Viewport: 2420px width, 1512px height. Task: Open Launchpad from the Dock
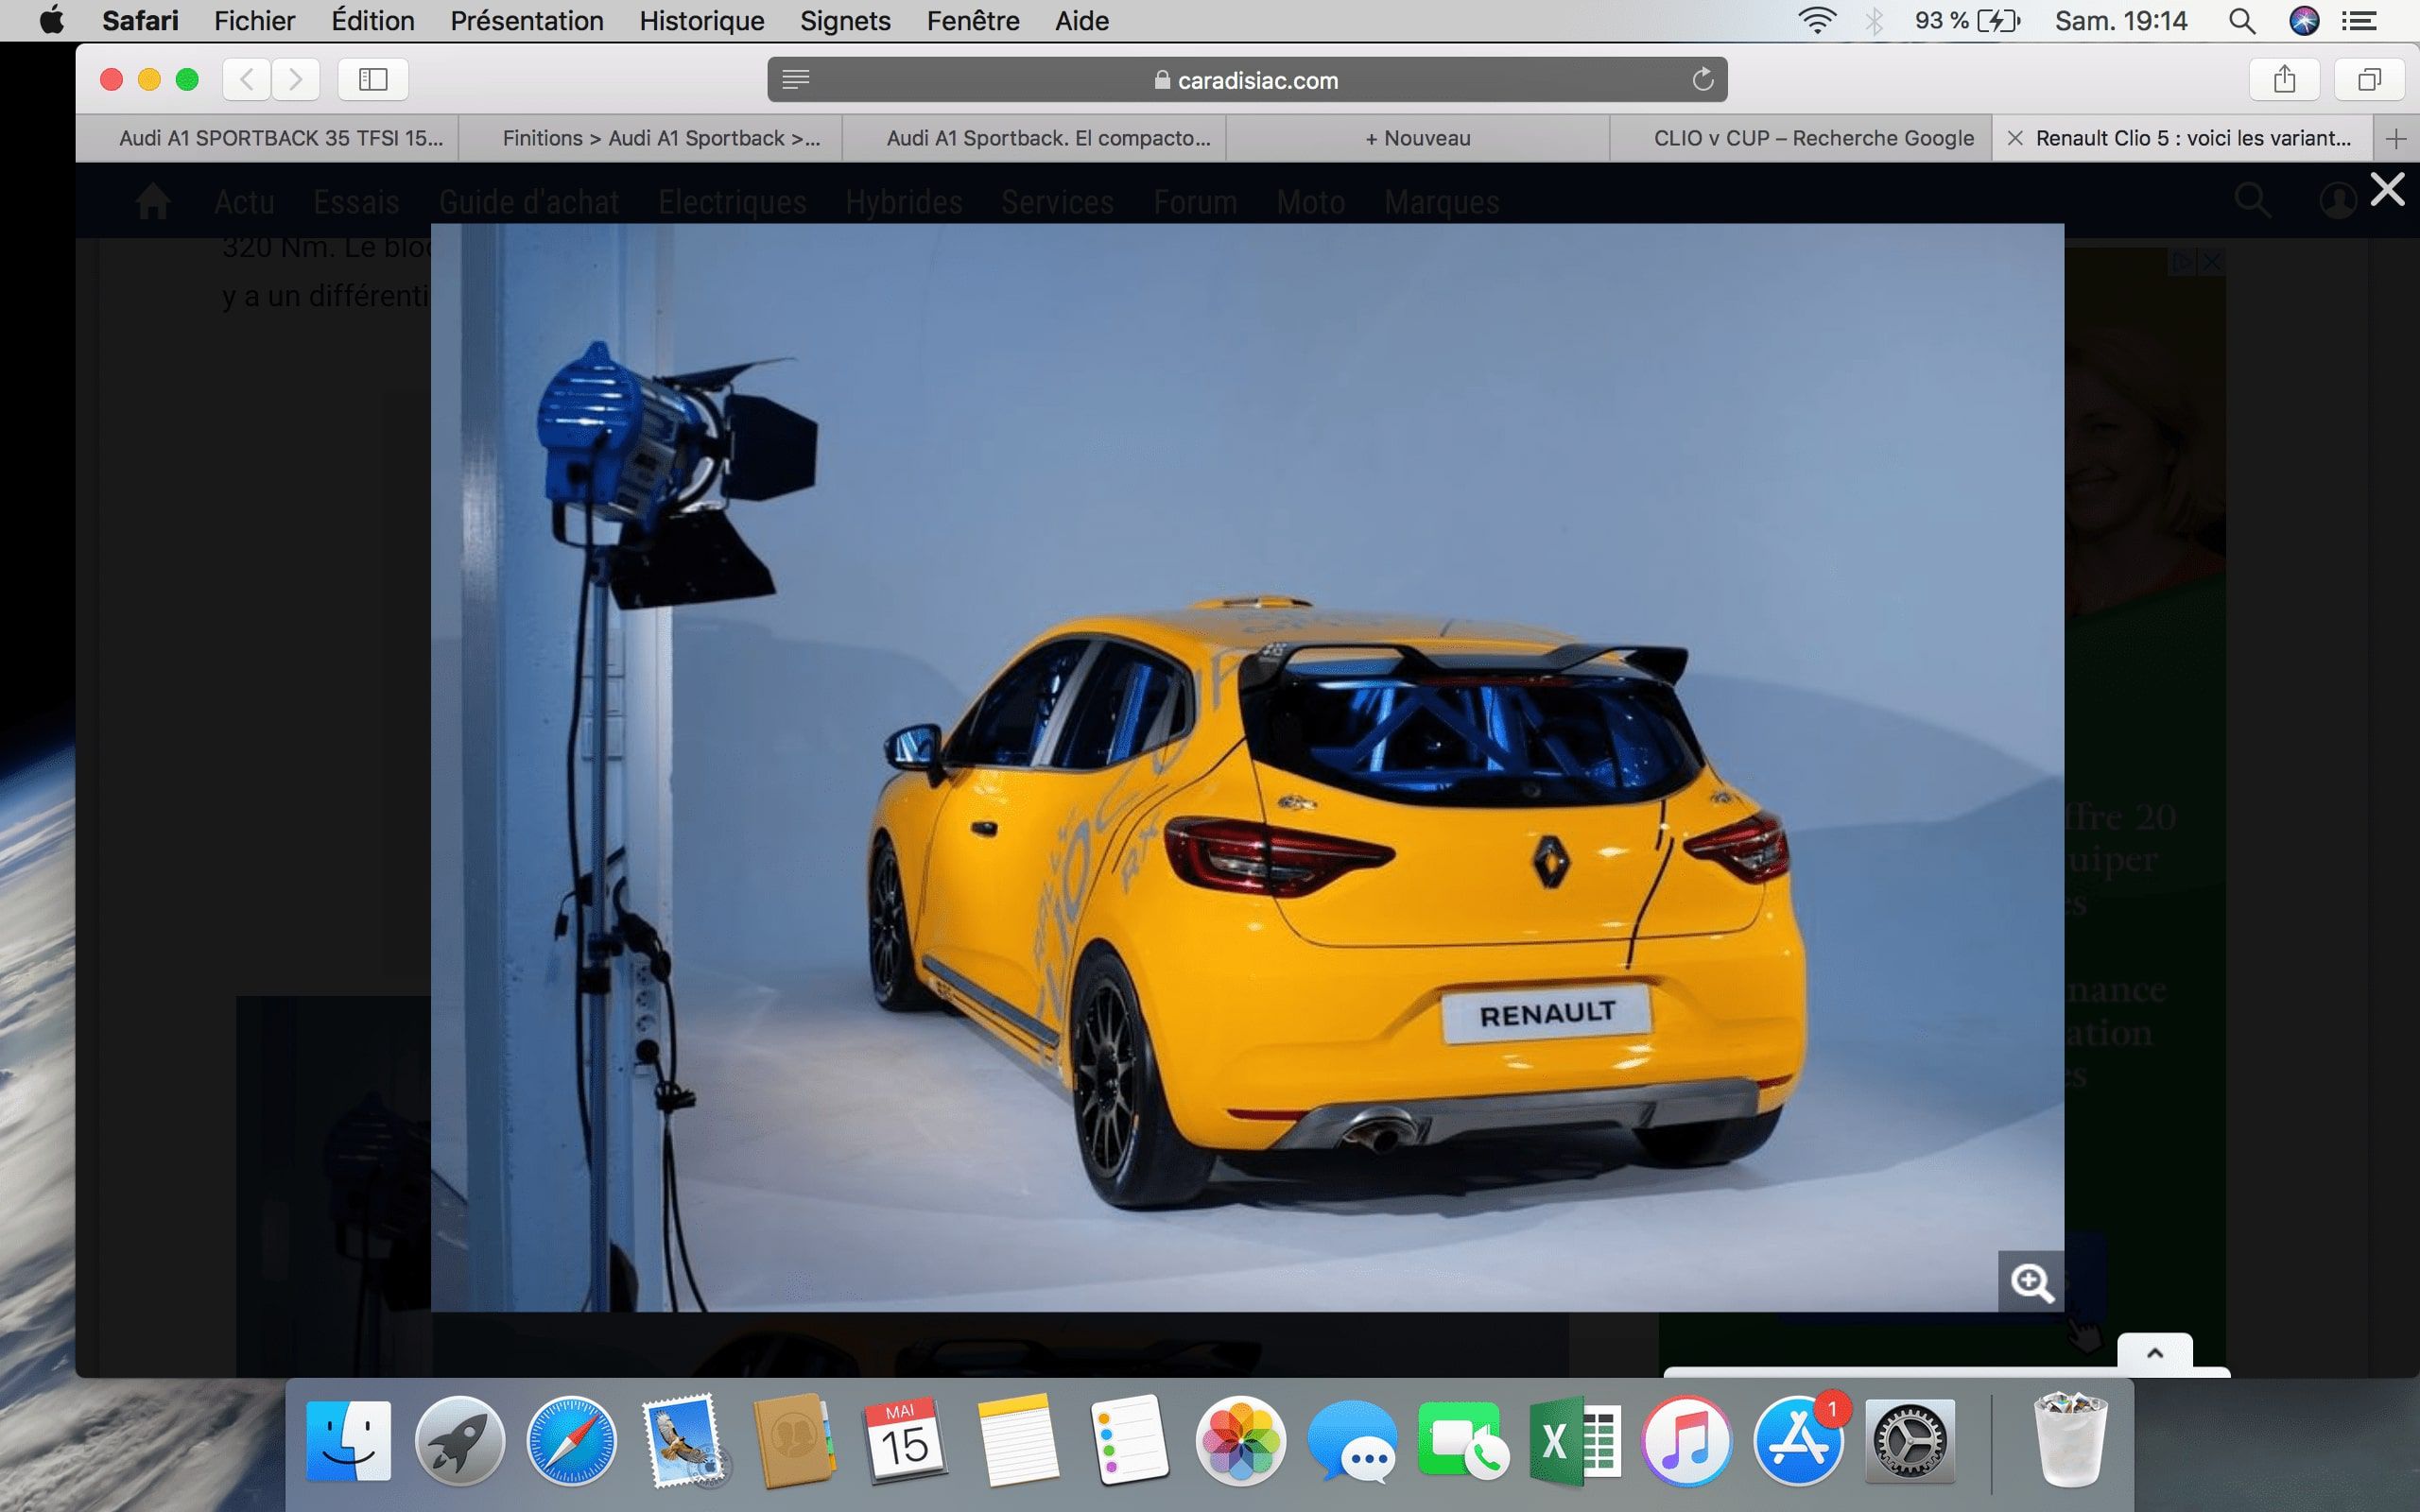pyautogui.click(x=460, y=1441)
